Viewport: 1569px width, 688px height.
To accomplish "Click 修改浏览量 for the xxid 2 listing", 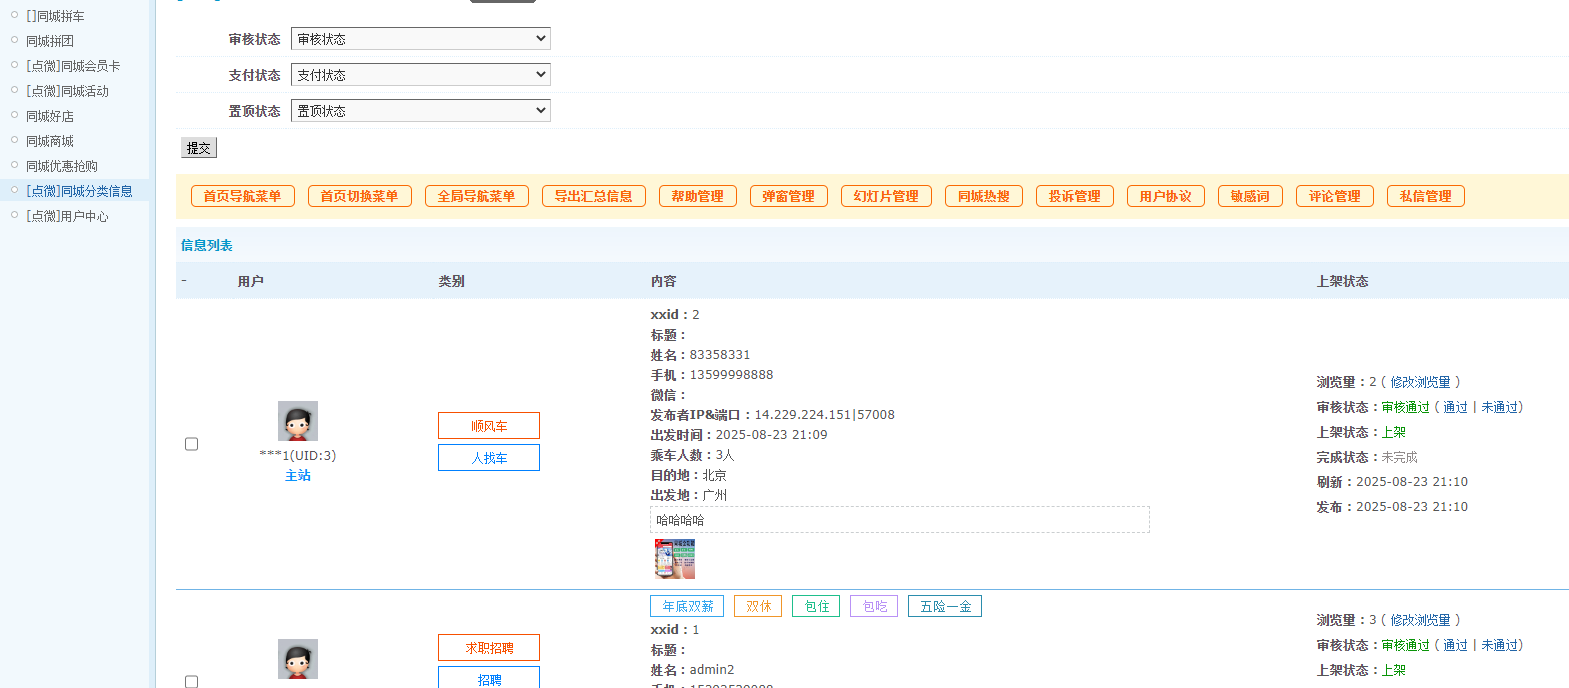I will [1420, 382].
